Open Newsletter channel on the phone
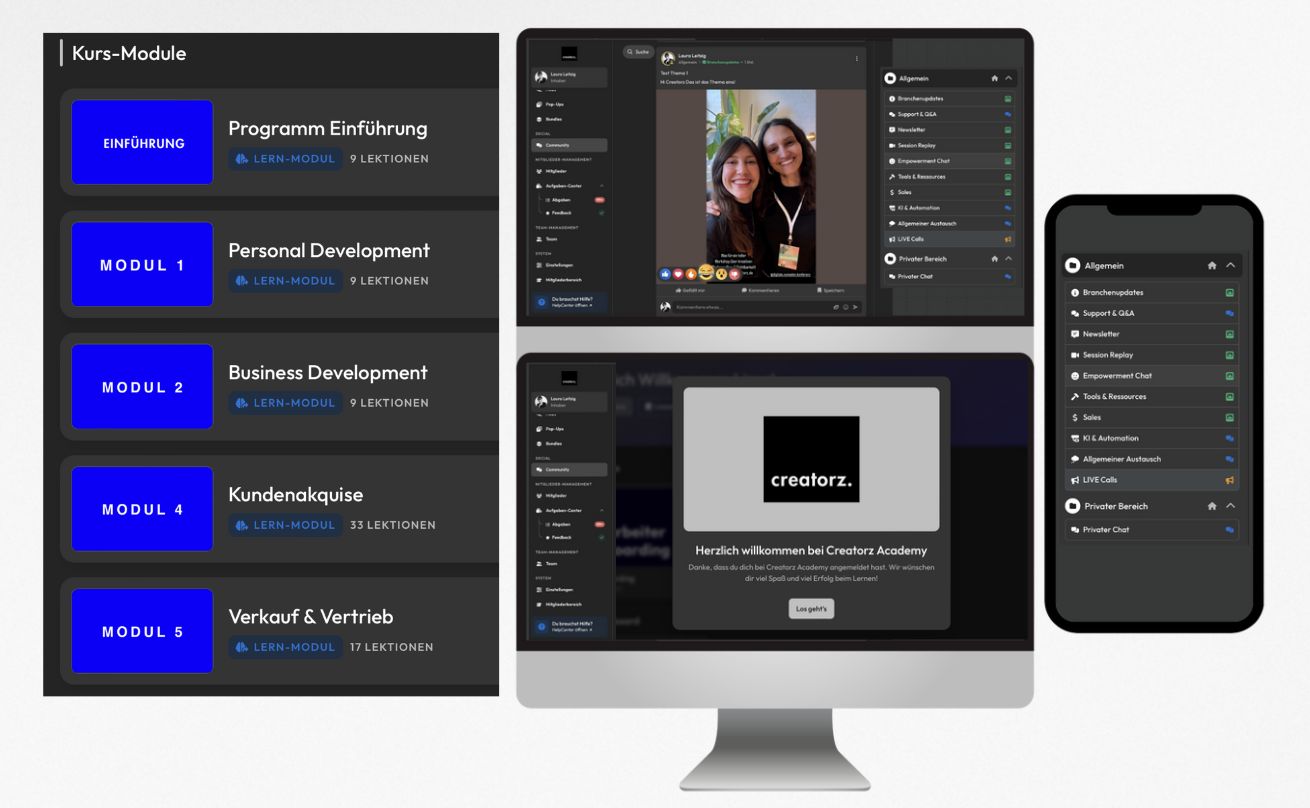The width and height of the screenshot is (1310, 808). (x=1152, y=334)
